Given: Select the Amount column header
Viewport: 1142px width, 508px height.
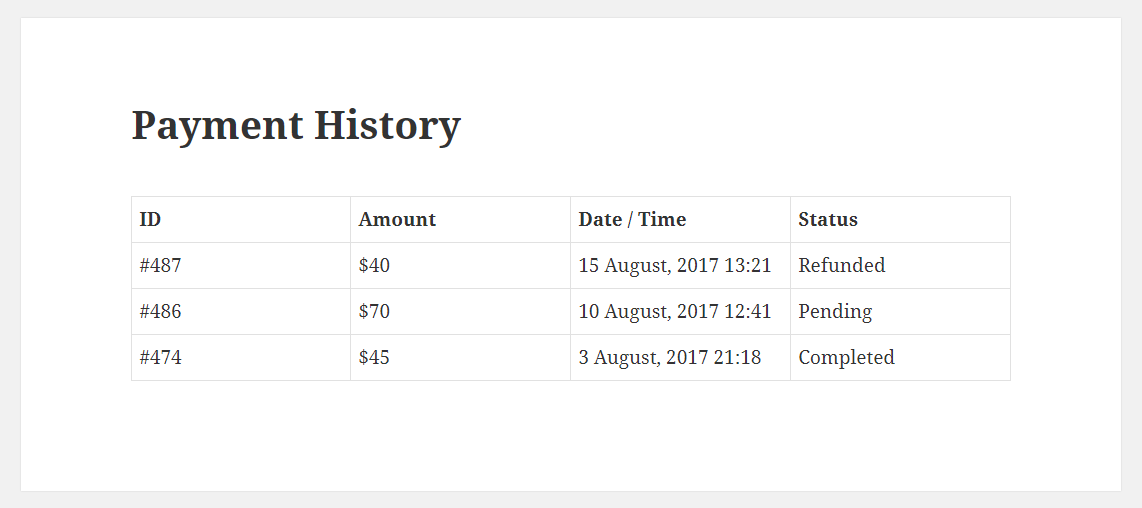Looking at the screenshot, I should pos(397,219).
